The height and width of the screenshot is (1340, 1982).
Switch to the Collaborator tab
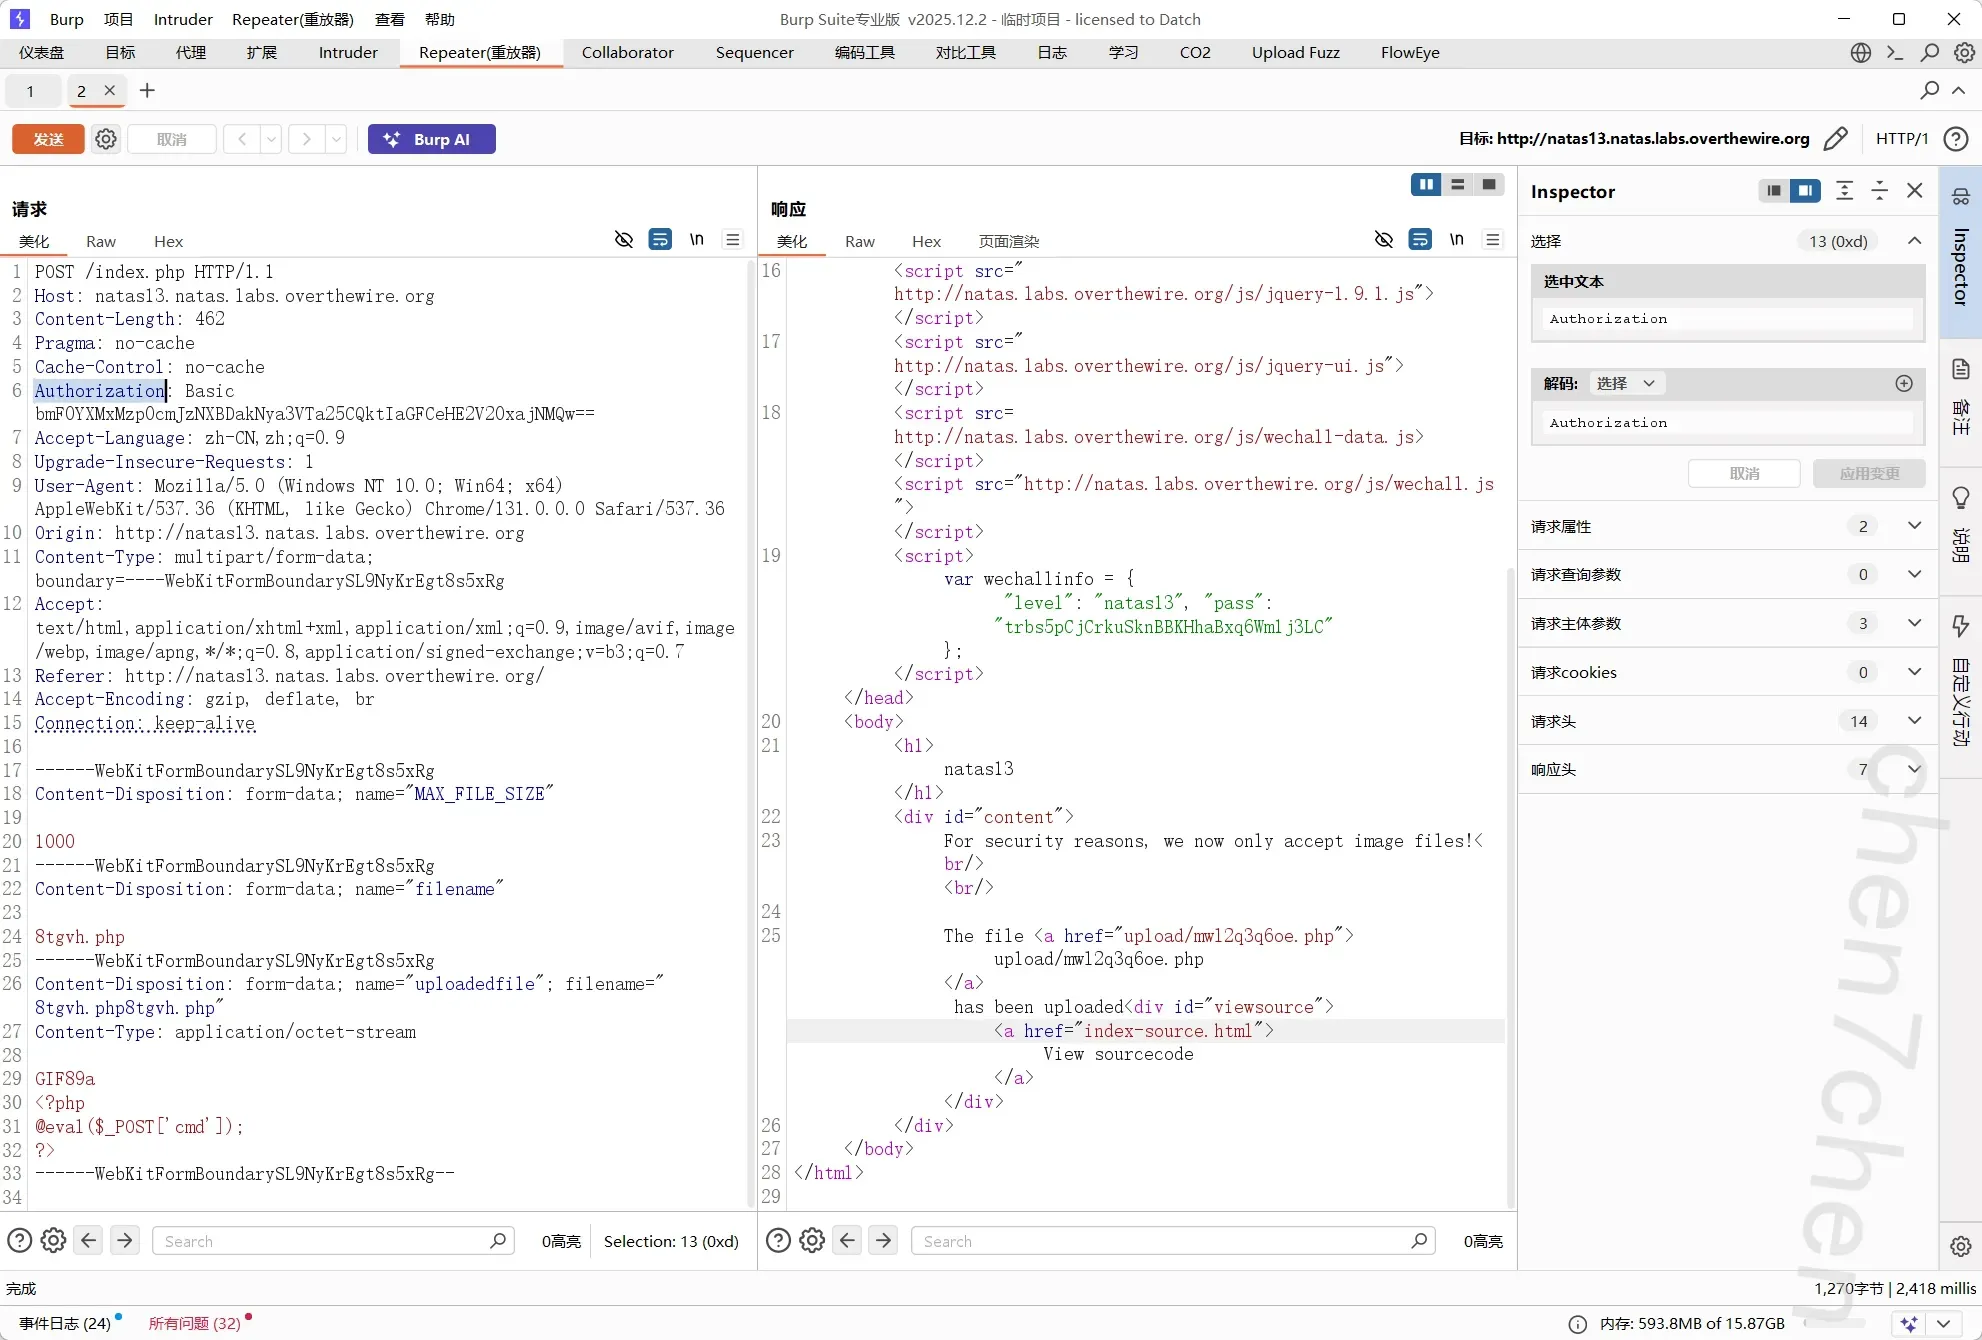pos(627,53)
